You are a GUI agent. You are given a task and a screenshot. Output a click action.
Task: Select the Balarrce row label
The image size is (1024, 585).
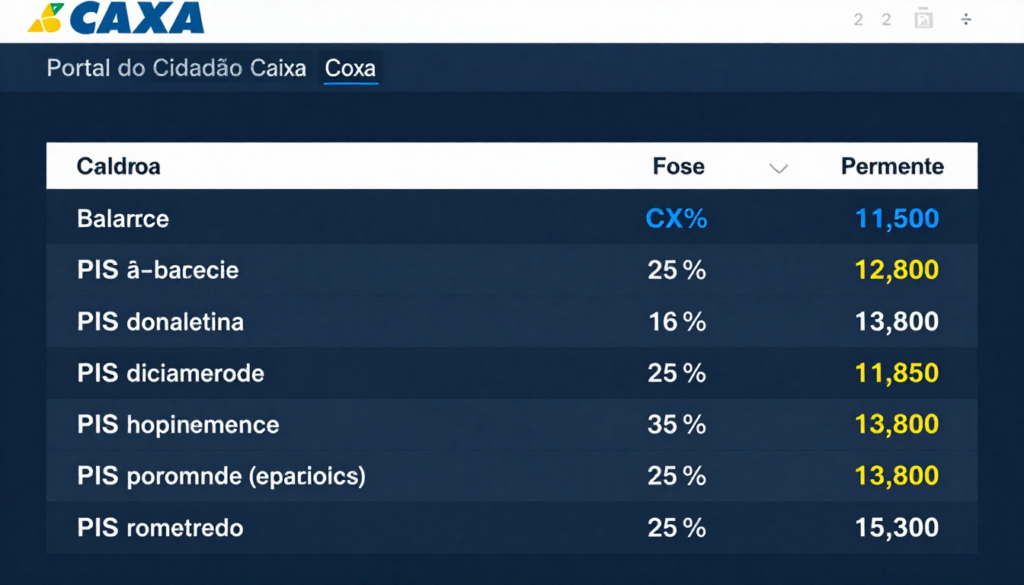(123, 218)
